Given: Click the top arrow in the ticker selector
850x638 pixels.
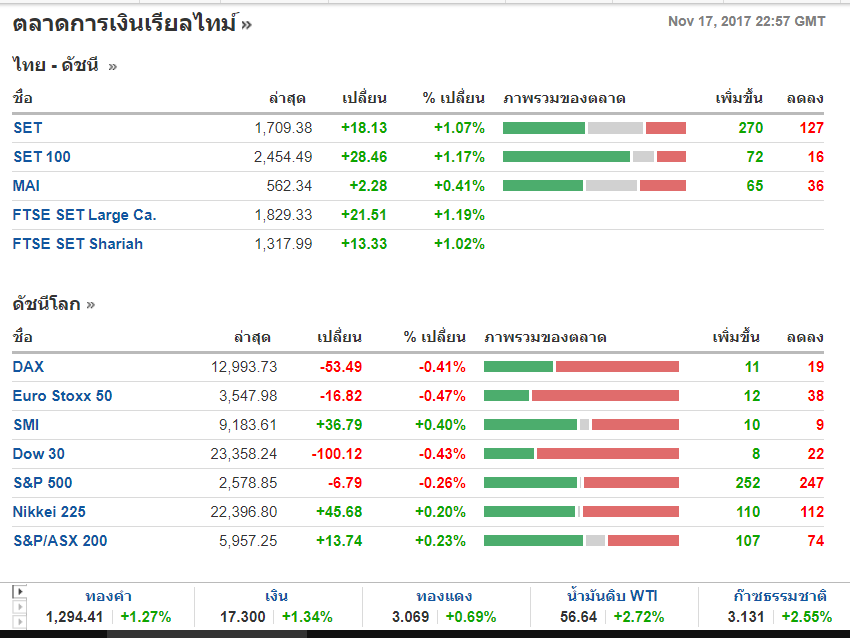Looking at the screenshot, I should pos(19,591).
